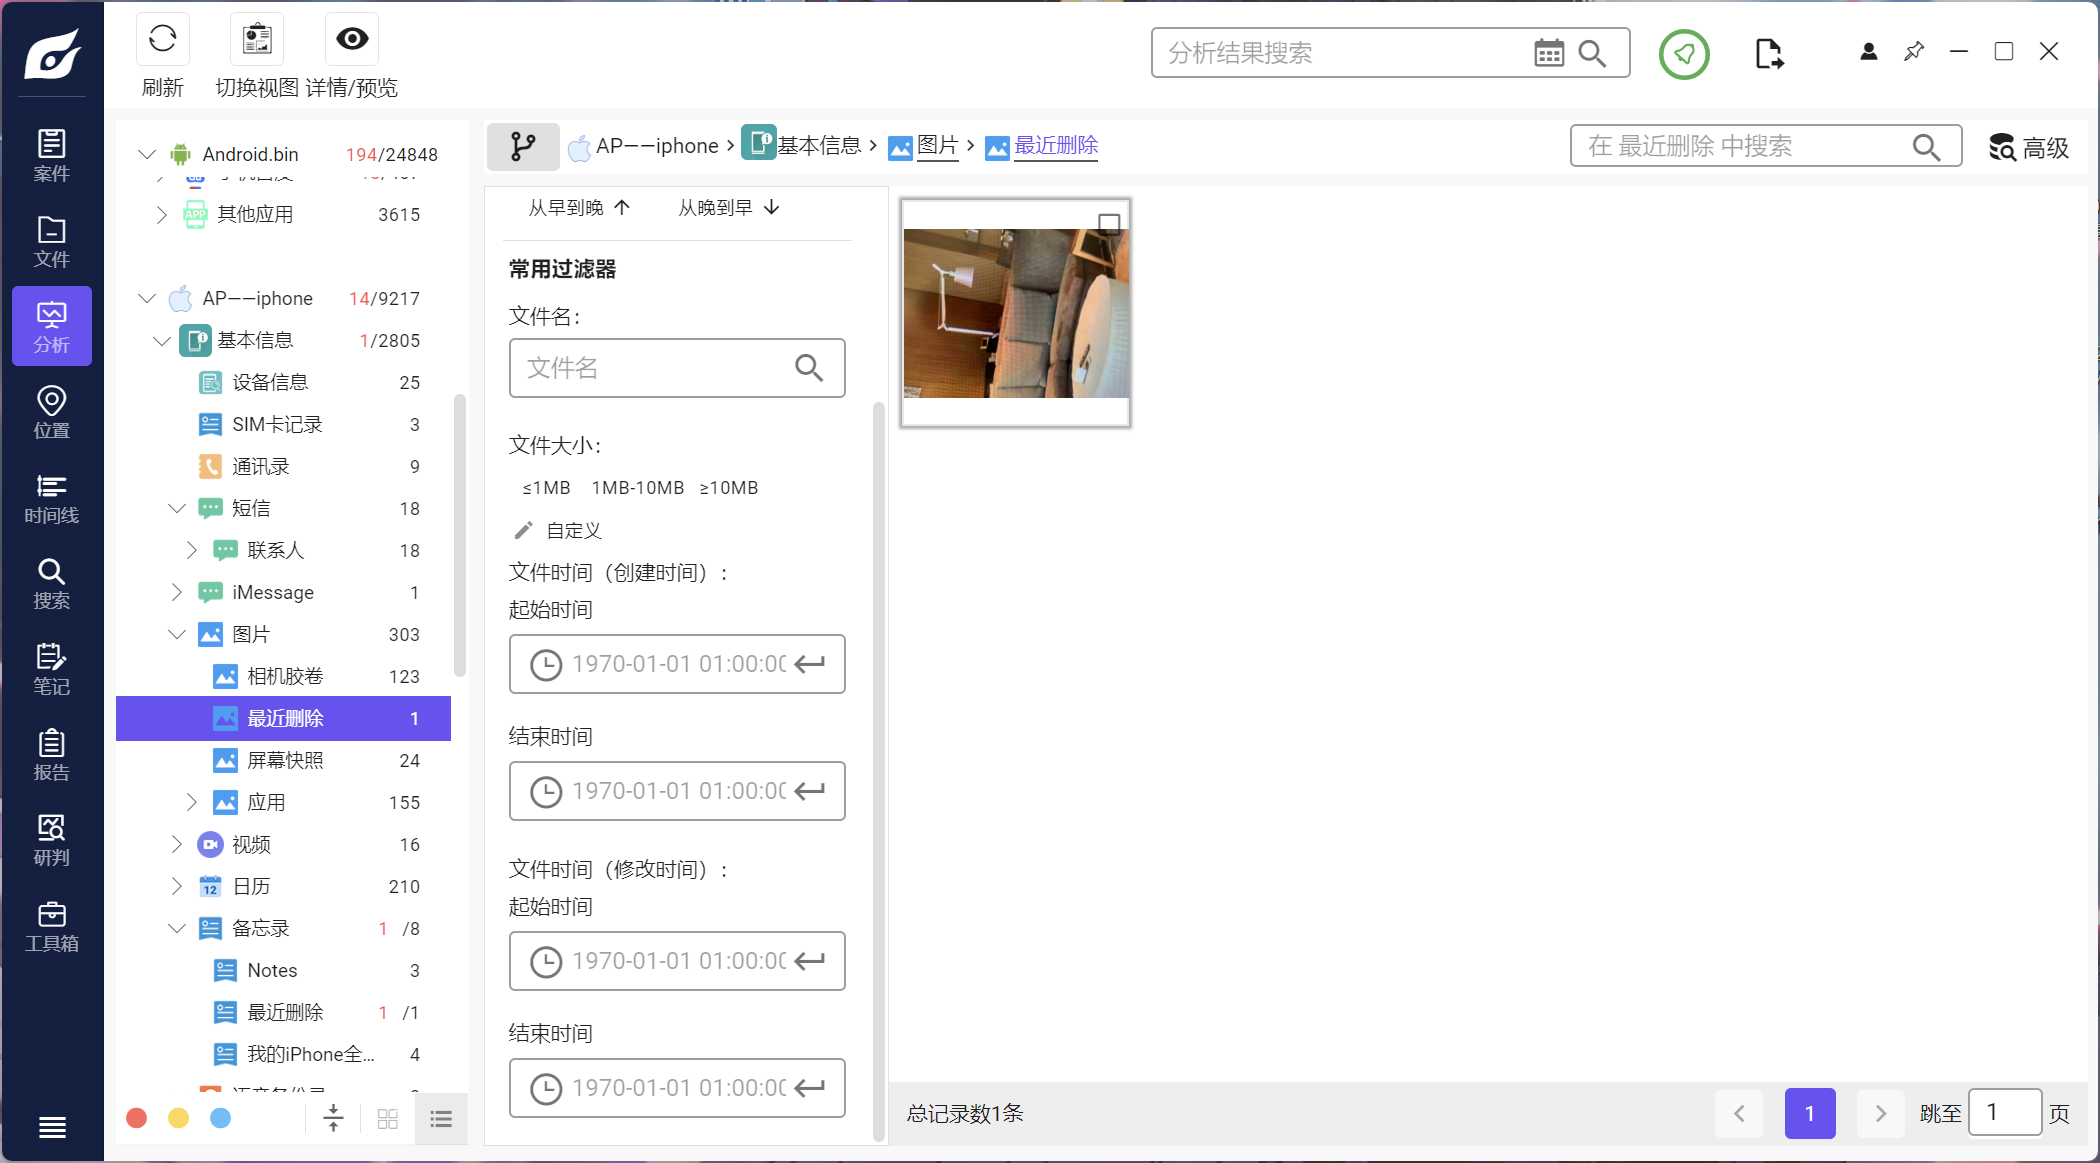Viewport: 2100px width, 1163px height.
Task: Collapse the AP——iphone tree node
Action: pyautogui.click(x=147, y=298)
